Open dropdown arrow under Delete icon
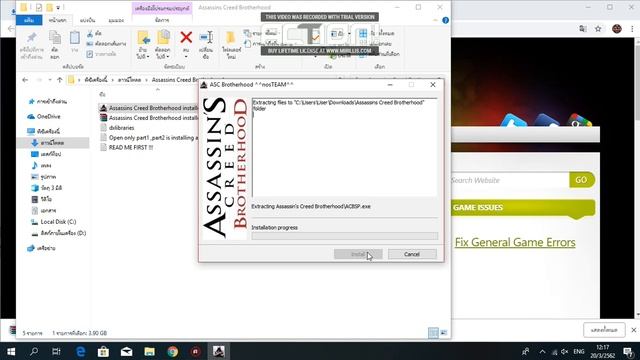 point(186,57)
